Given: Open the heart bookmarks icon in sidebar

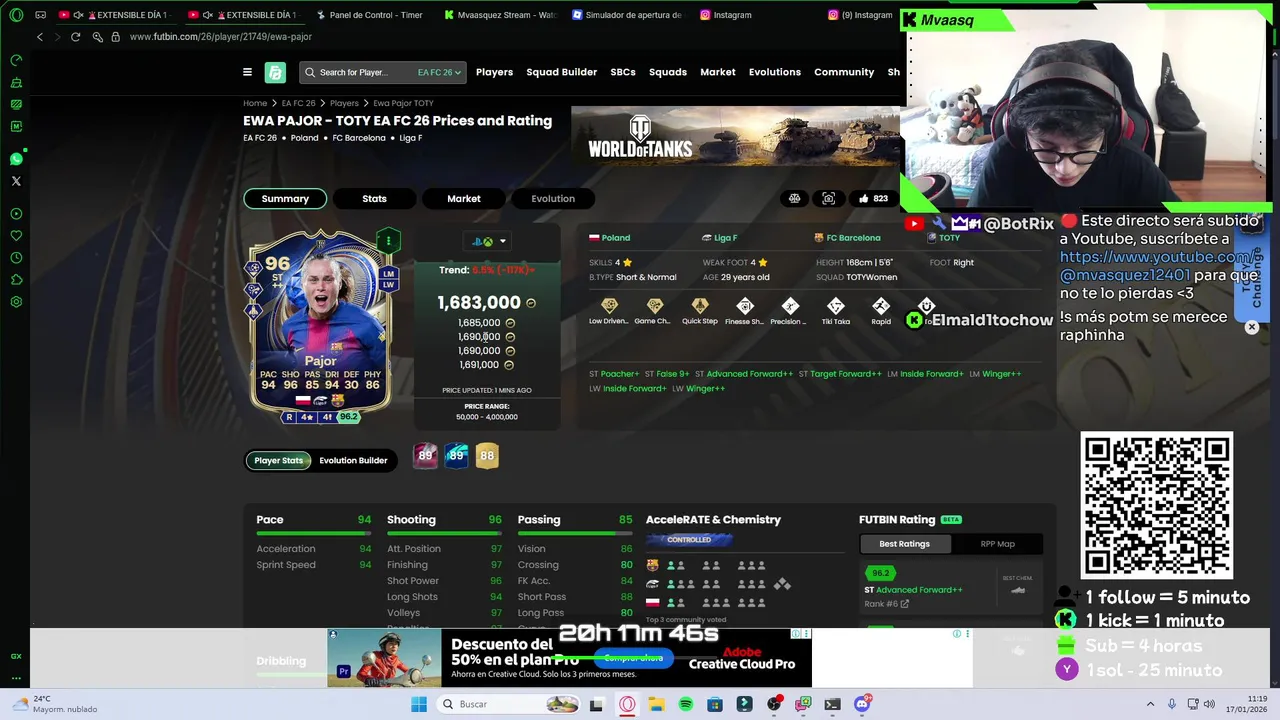Looking at the screenshot, I should (x=16, y=235).
